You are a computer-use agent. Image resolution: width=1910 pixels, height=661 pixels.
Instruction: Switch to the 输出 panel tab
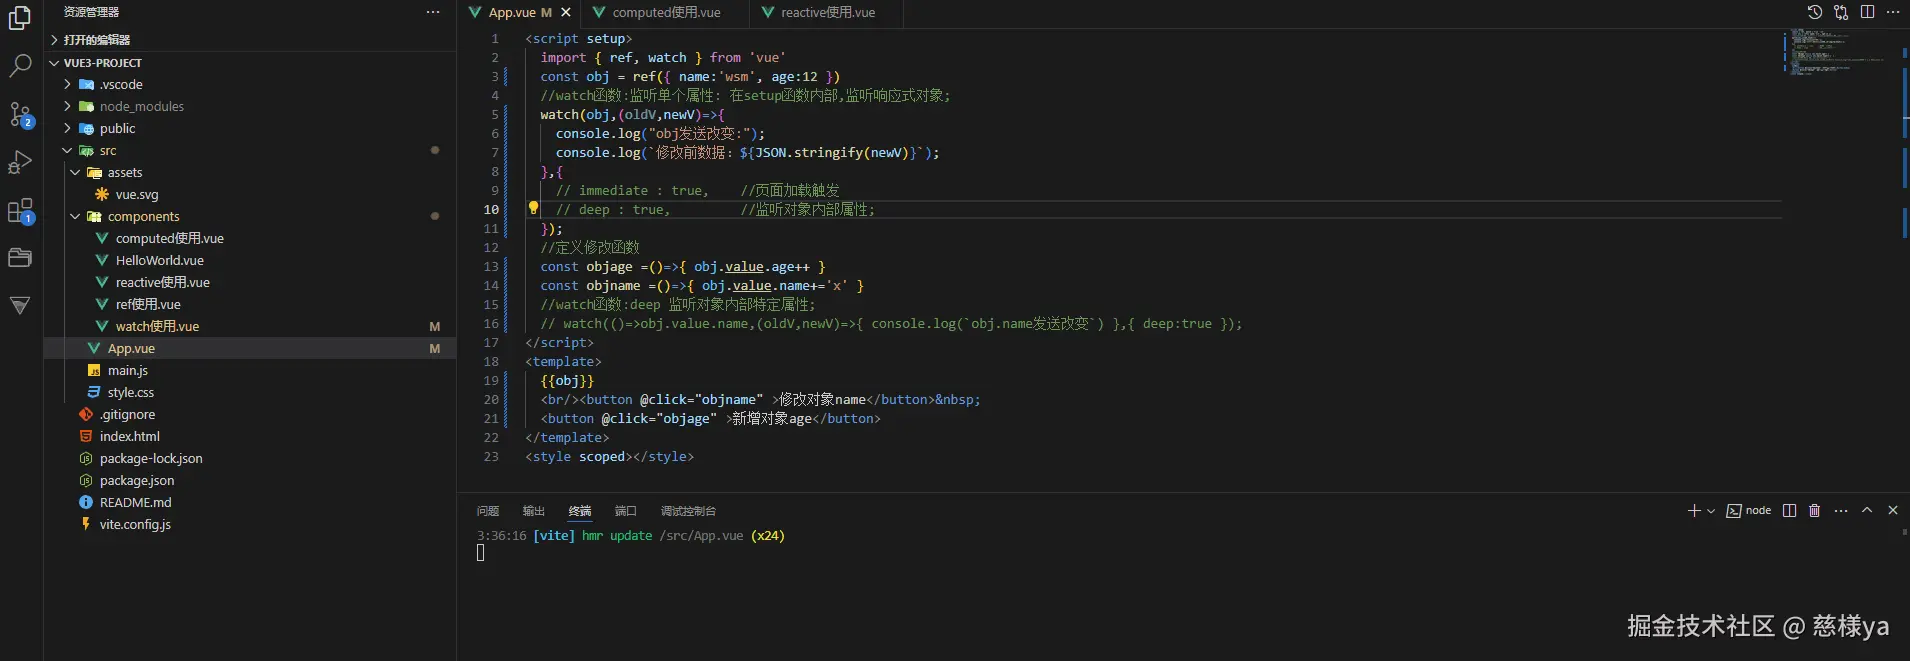tap(534, 511)
